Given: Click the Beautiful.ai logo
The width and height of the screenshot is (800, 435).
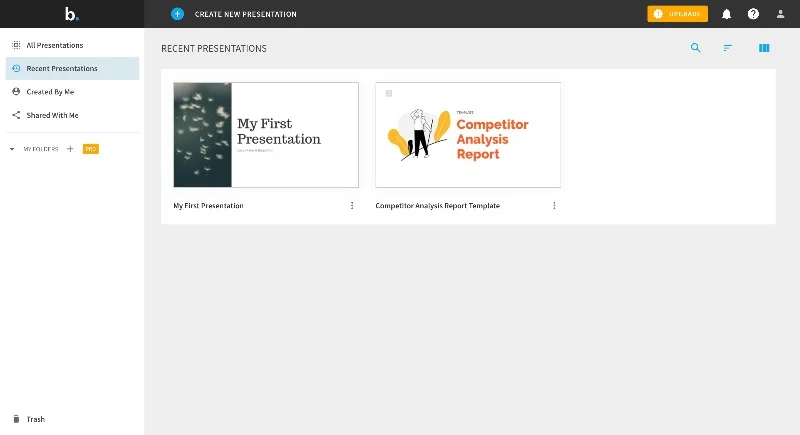Looking at the screenshot, I should (x=71, y=14).
